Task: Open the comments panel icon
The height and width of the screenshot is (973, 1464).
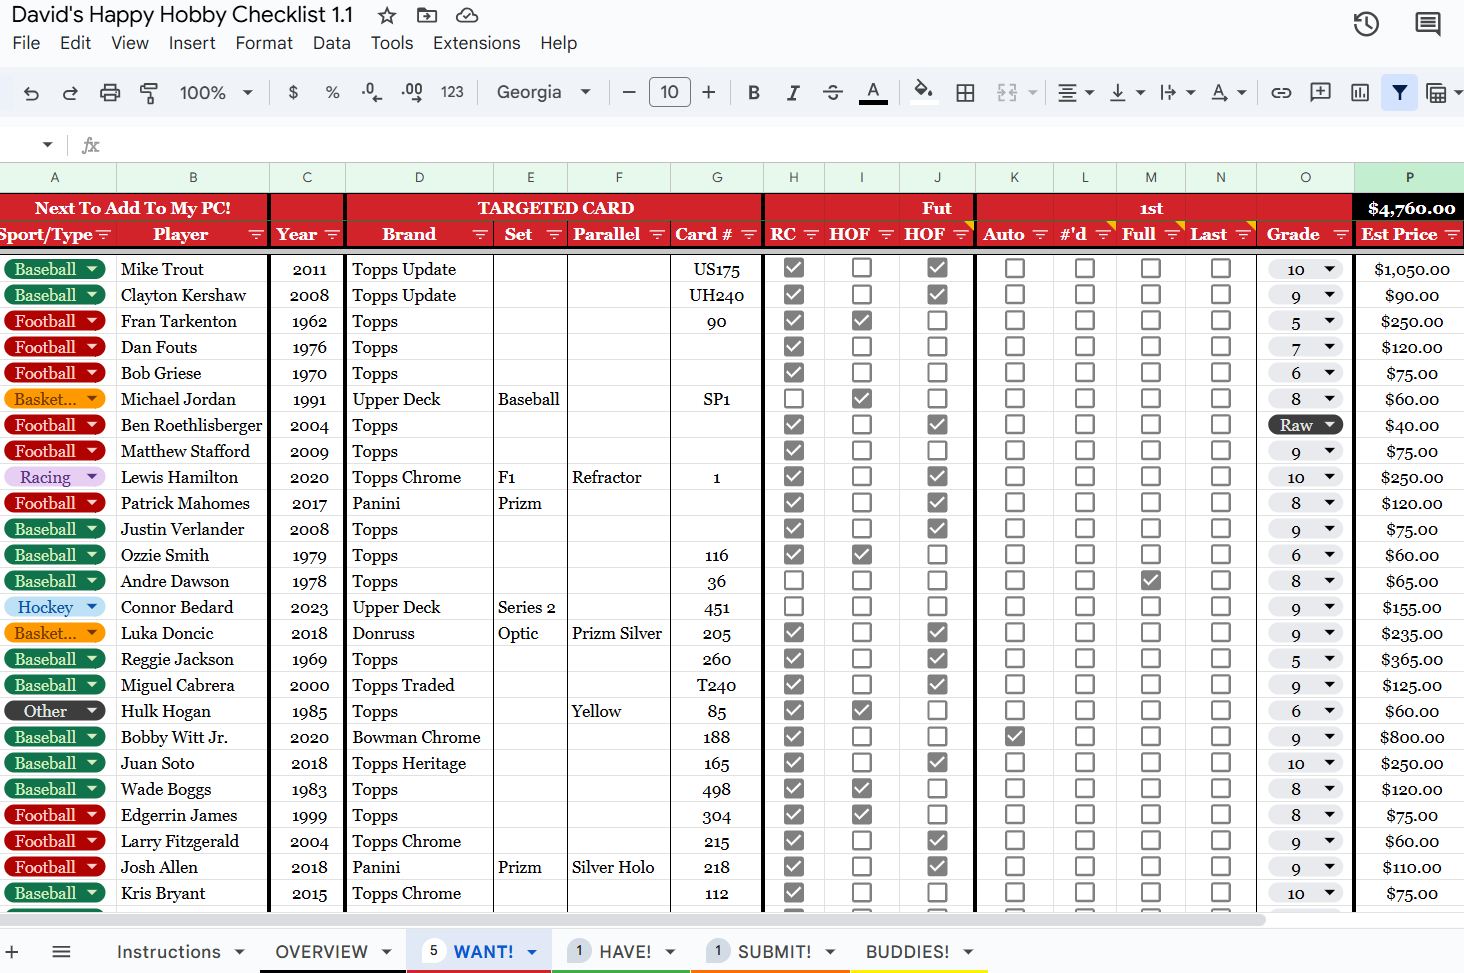Action: (1428, 24)
